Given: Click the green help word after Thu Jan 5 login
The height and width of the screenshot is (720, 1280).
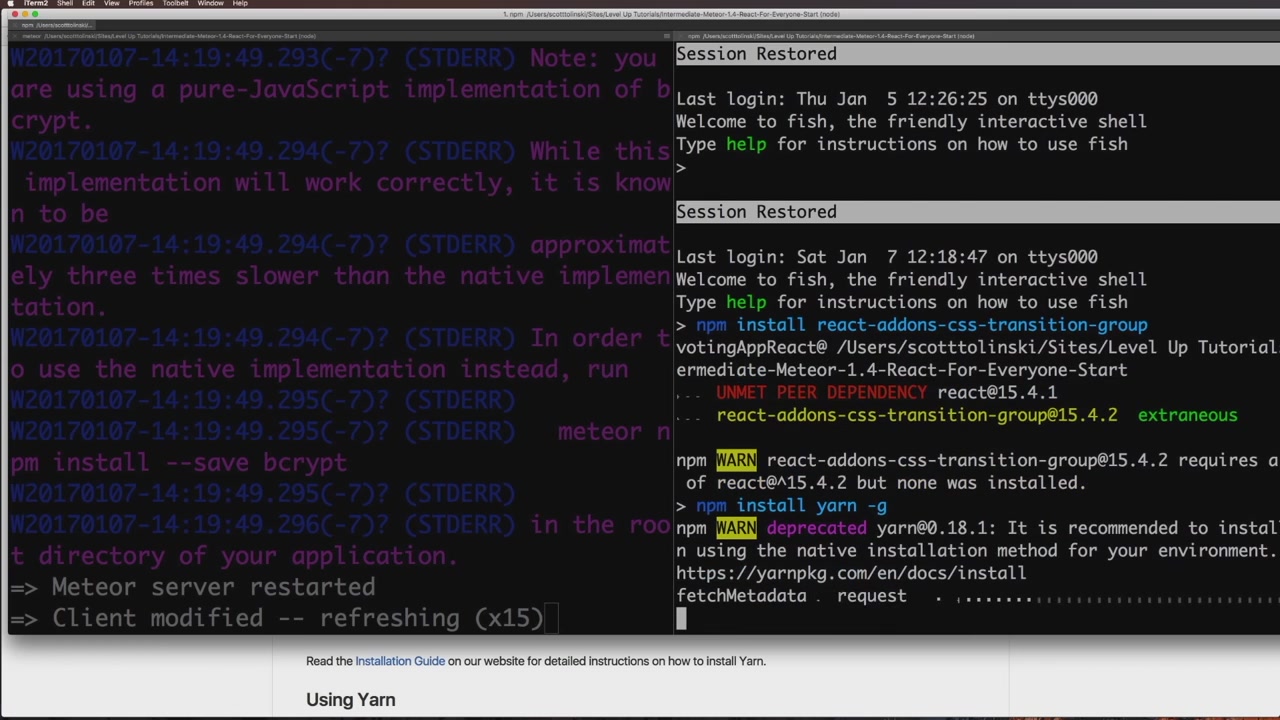Looking at the screenshot, I should [746, 144].
